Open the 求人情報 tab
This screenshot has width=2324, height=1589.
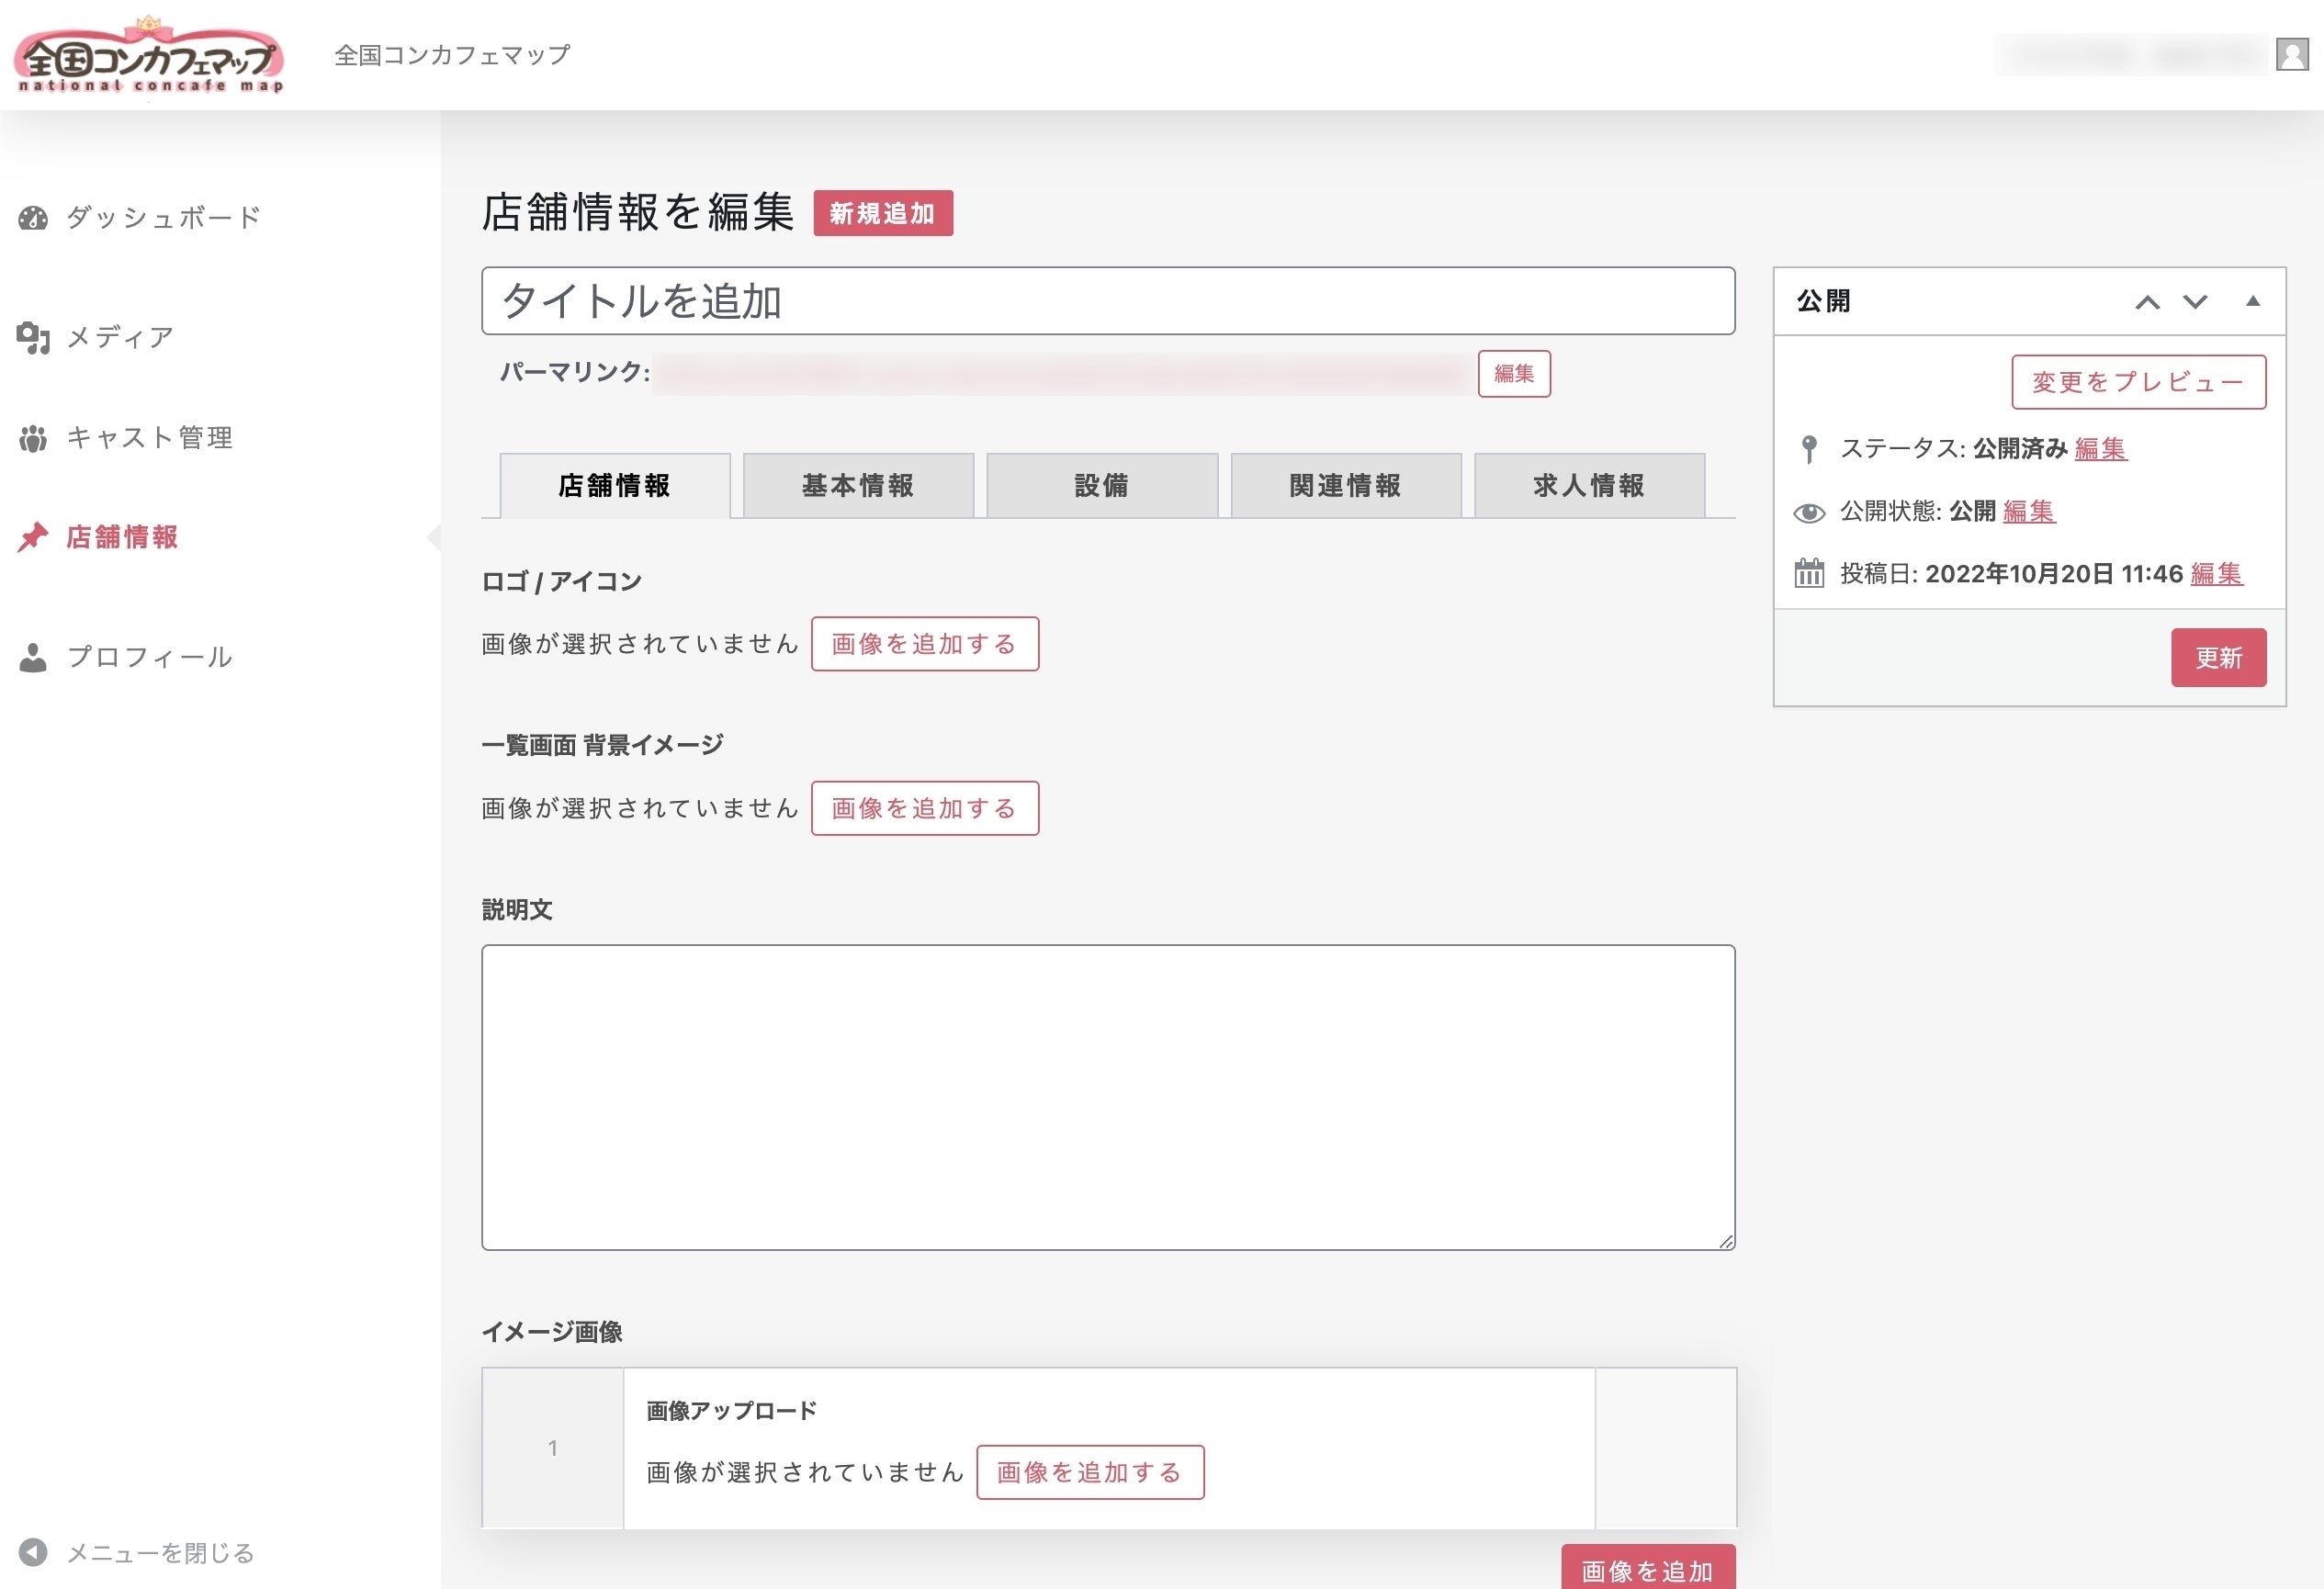[x=1589, y=486]
